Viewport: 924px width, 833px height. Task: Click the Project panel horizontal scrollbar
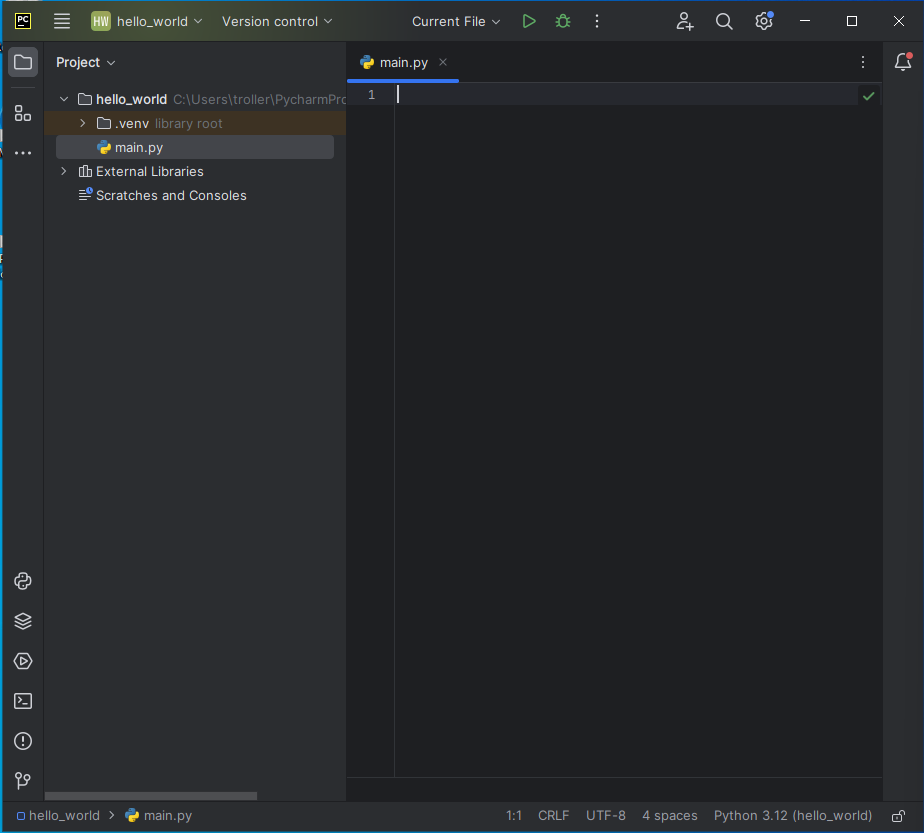pos(150,796)
